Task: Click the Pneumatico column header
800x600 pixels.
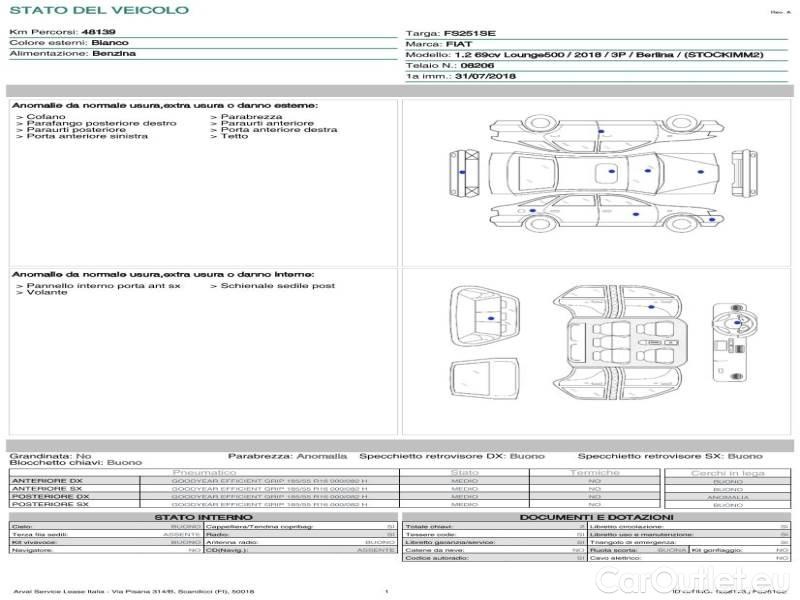Action: (x=204, y=472)
